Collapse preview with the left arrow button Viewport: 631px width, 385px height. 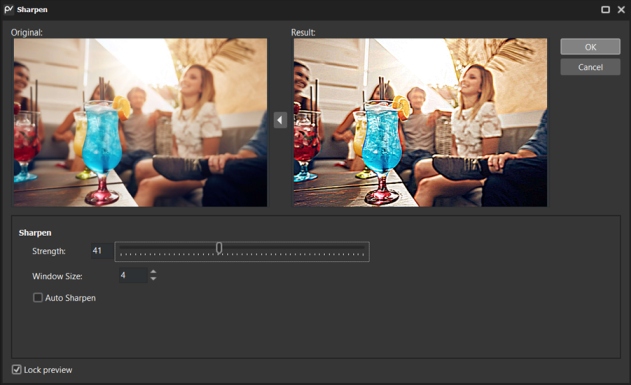coord(280,120)
